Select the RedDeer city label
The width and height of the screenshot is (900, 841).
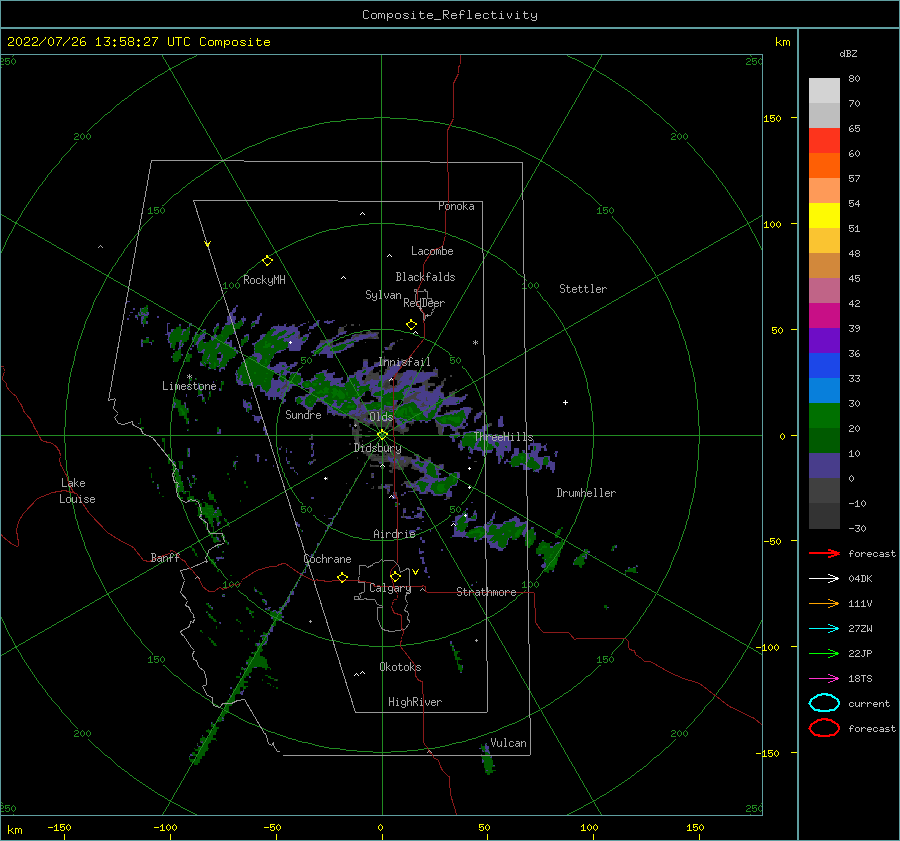[x=424, y=303]
